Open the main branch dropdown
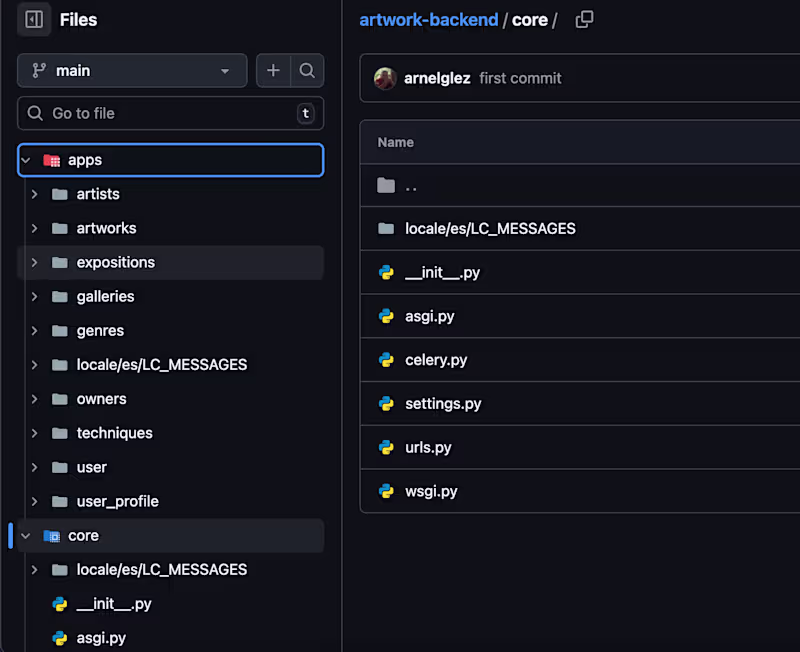The image size is (800, 652). point(132,71)
